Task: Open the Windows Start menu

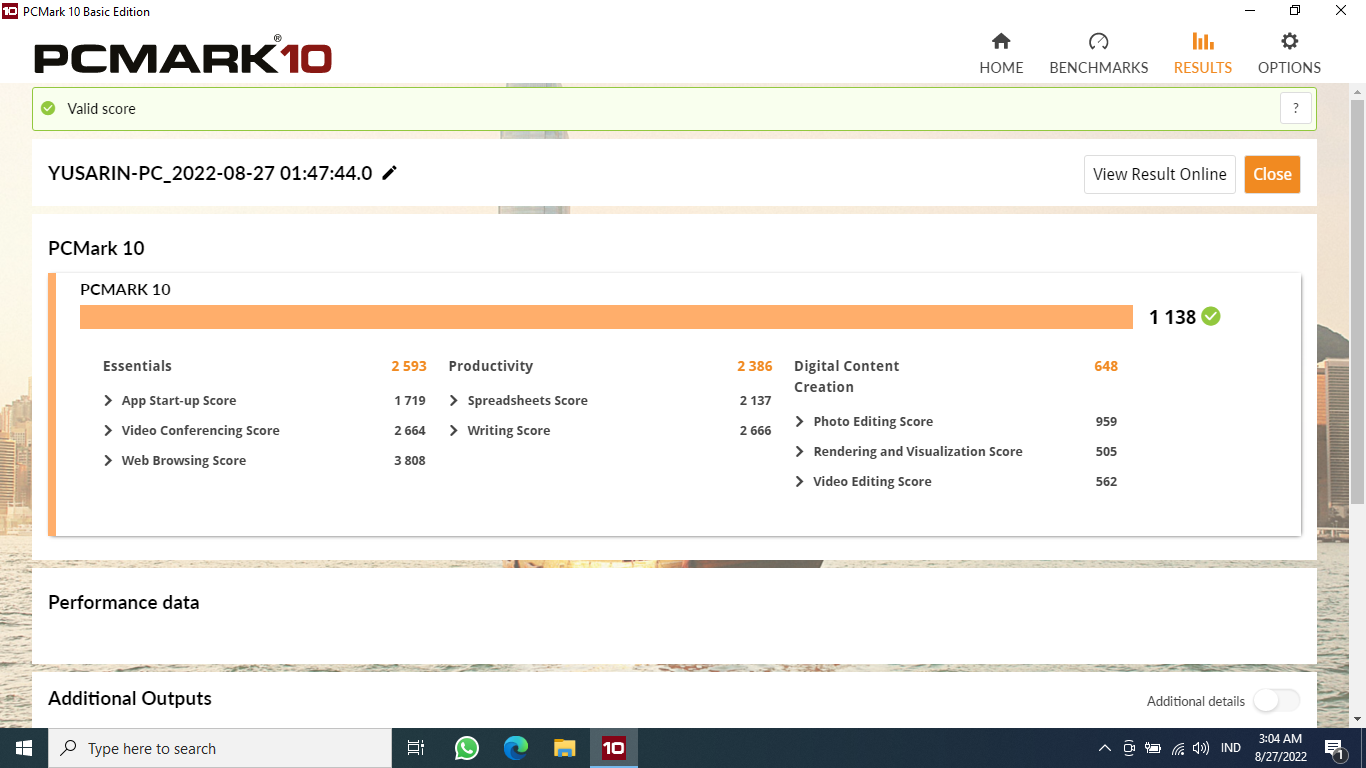Action: click(24, 748)
